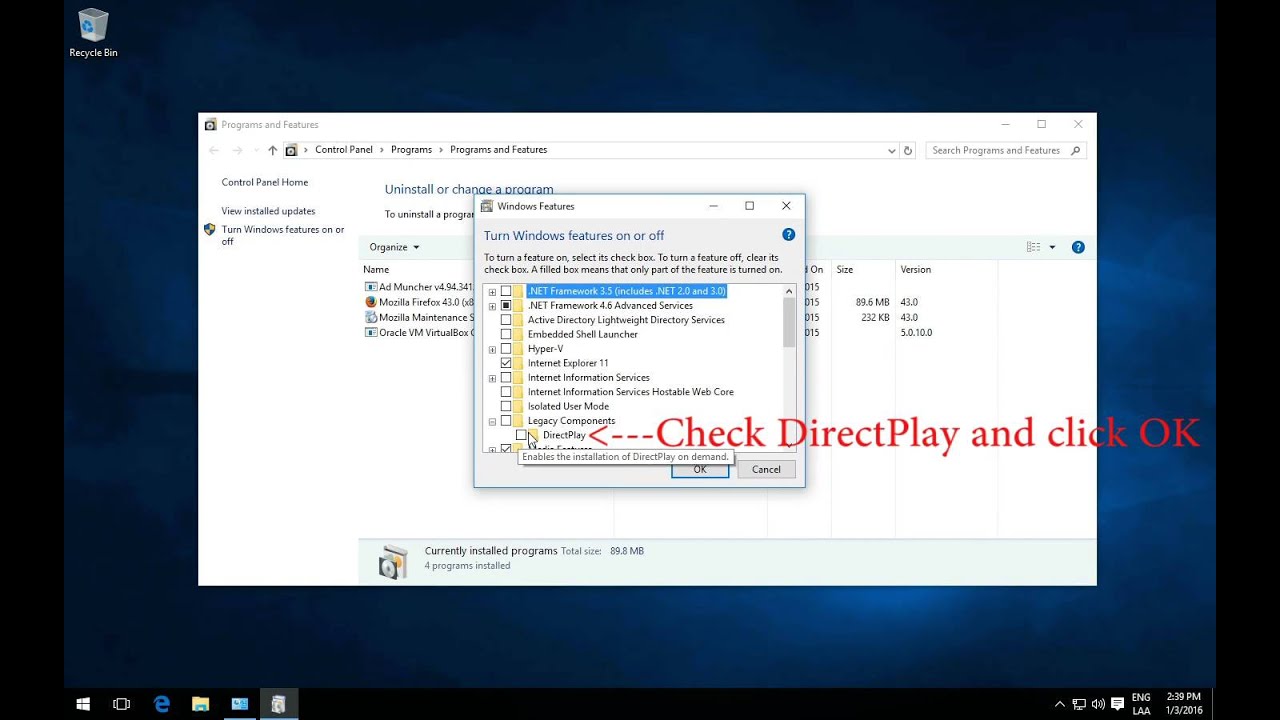The height and width of the screenshot is (720, 1280).
Task: Expand breadcrumb arrow after Control Panel
Action: [x=382, y=150]
